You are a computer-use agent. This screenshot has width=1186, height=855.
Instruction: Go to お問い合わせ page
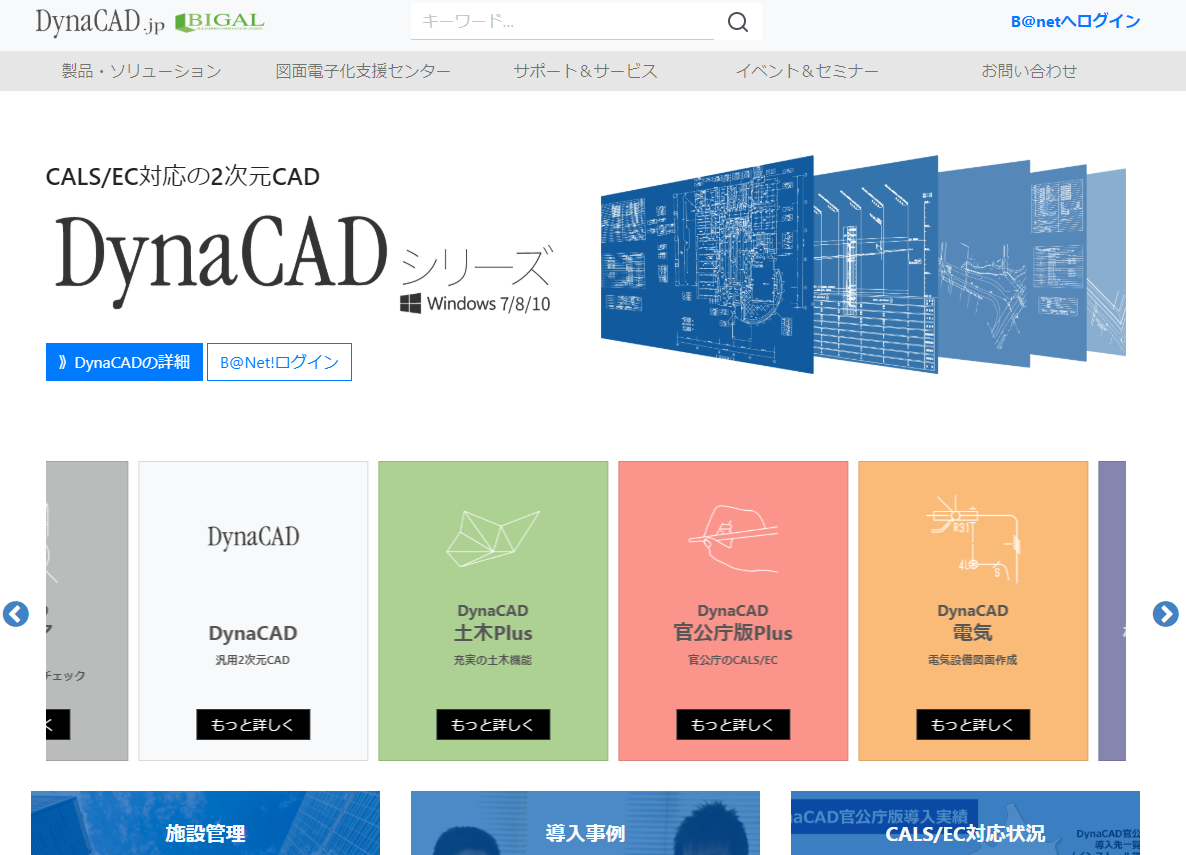[1029, 70]
